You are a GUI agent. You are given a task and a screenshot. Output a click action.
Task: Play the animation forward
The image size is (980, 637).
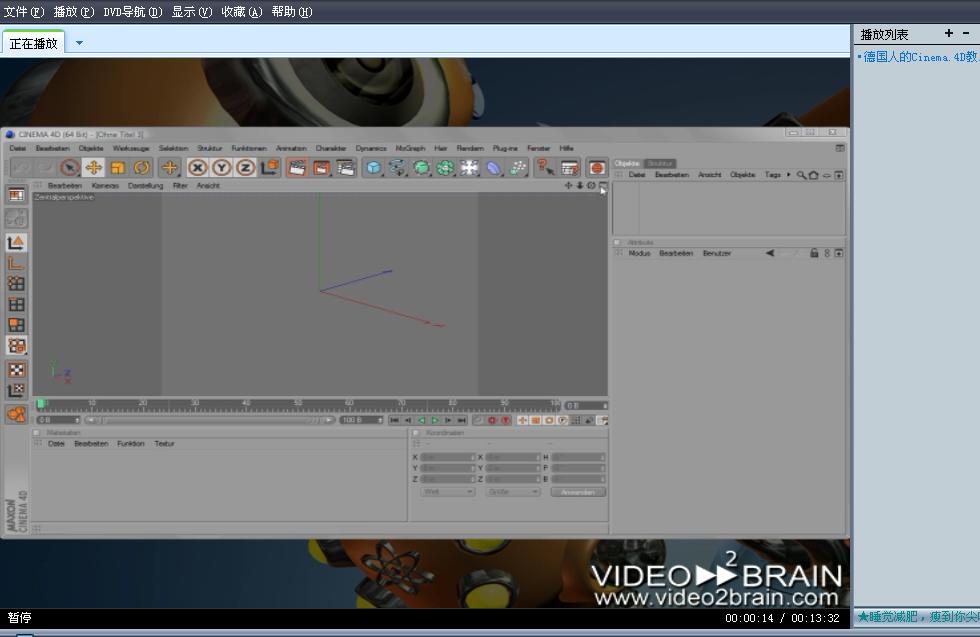[x=435, y=420]
